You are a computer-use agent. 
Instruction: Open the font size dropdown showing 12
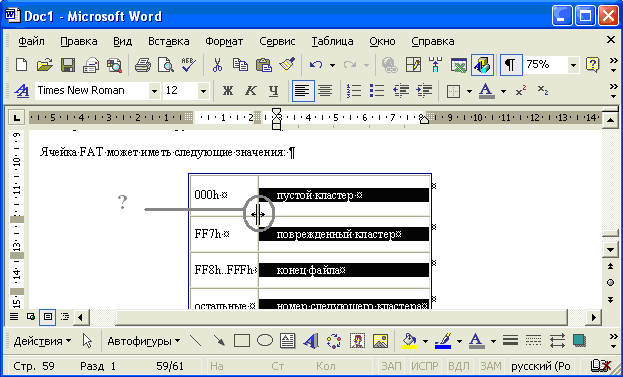pos(203,91)
